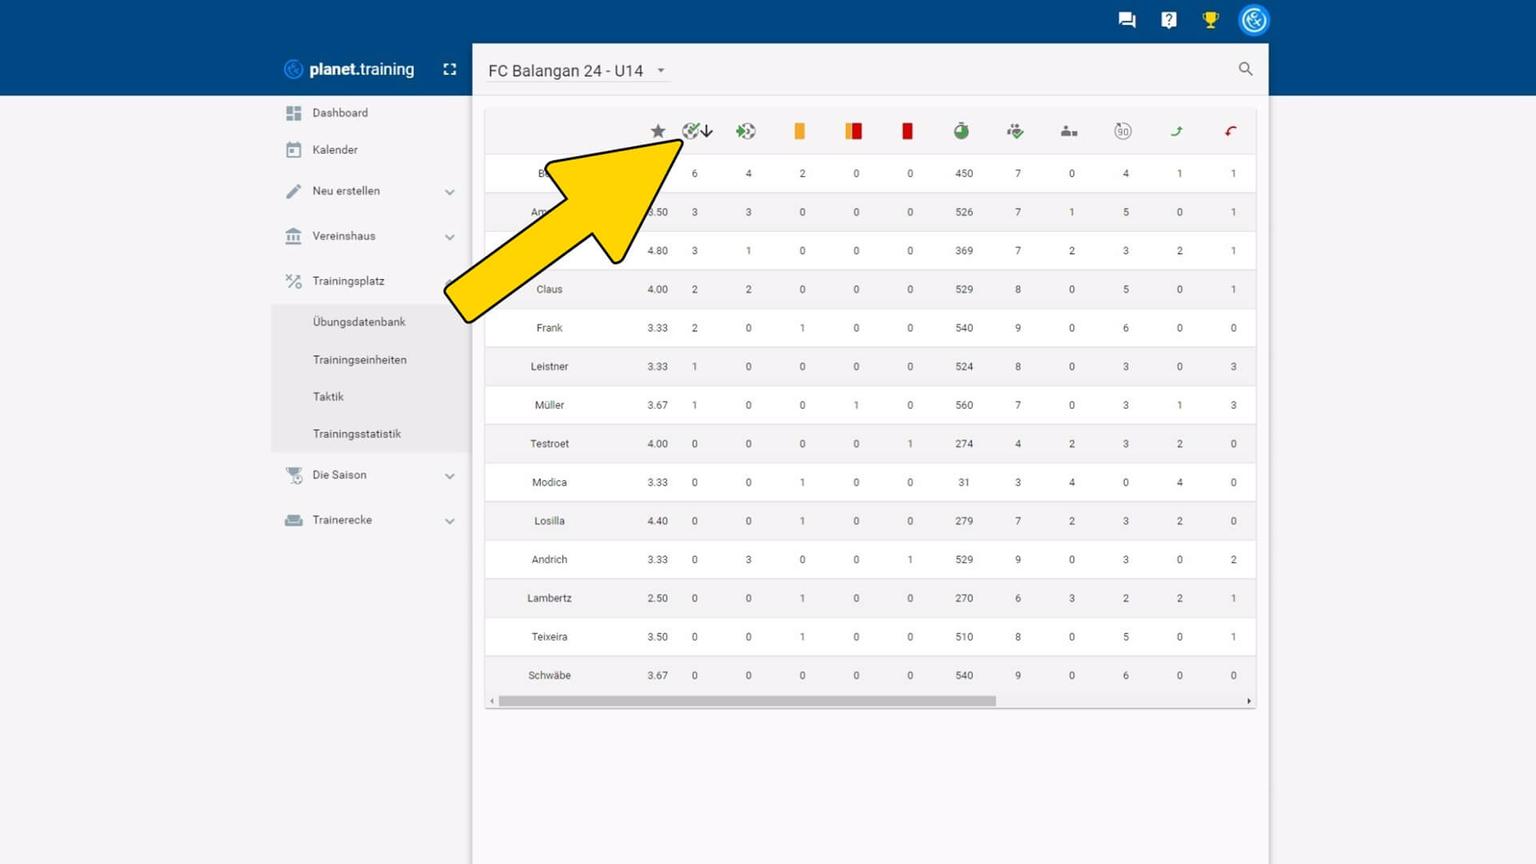Open the Kalender page
Viewport: 1536px width, 864px height.
coord(335,150)
